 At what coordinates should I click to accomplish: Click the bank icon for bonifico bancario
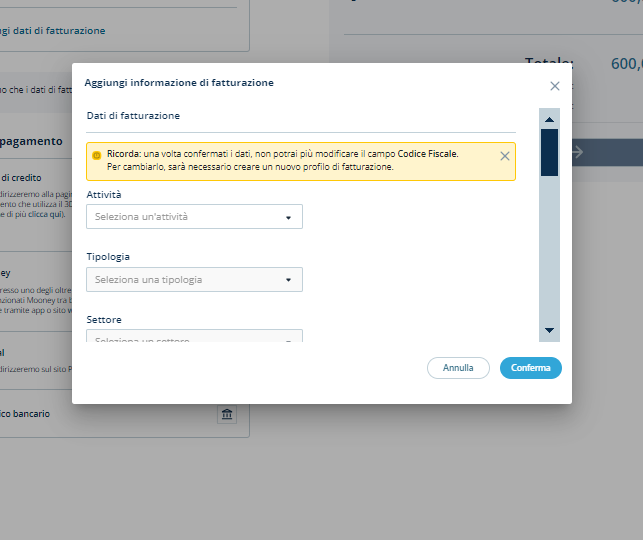coord(227,415)
